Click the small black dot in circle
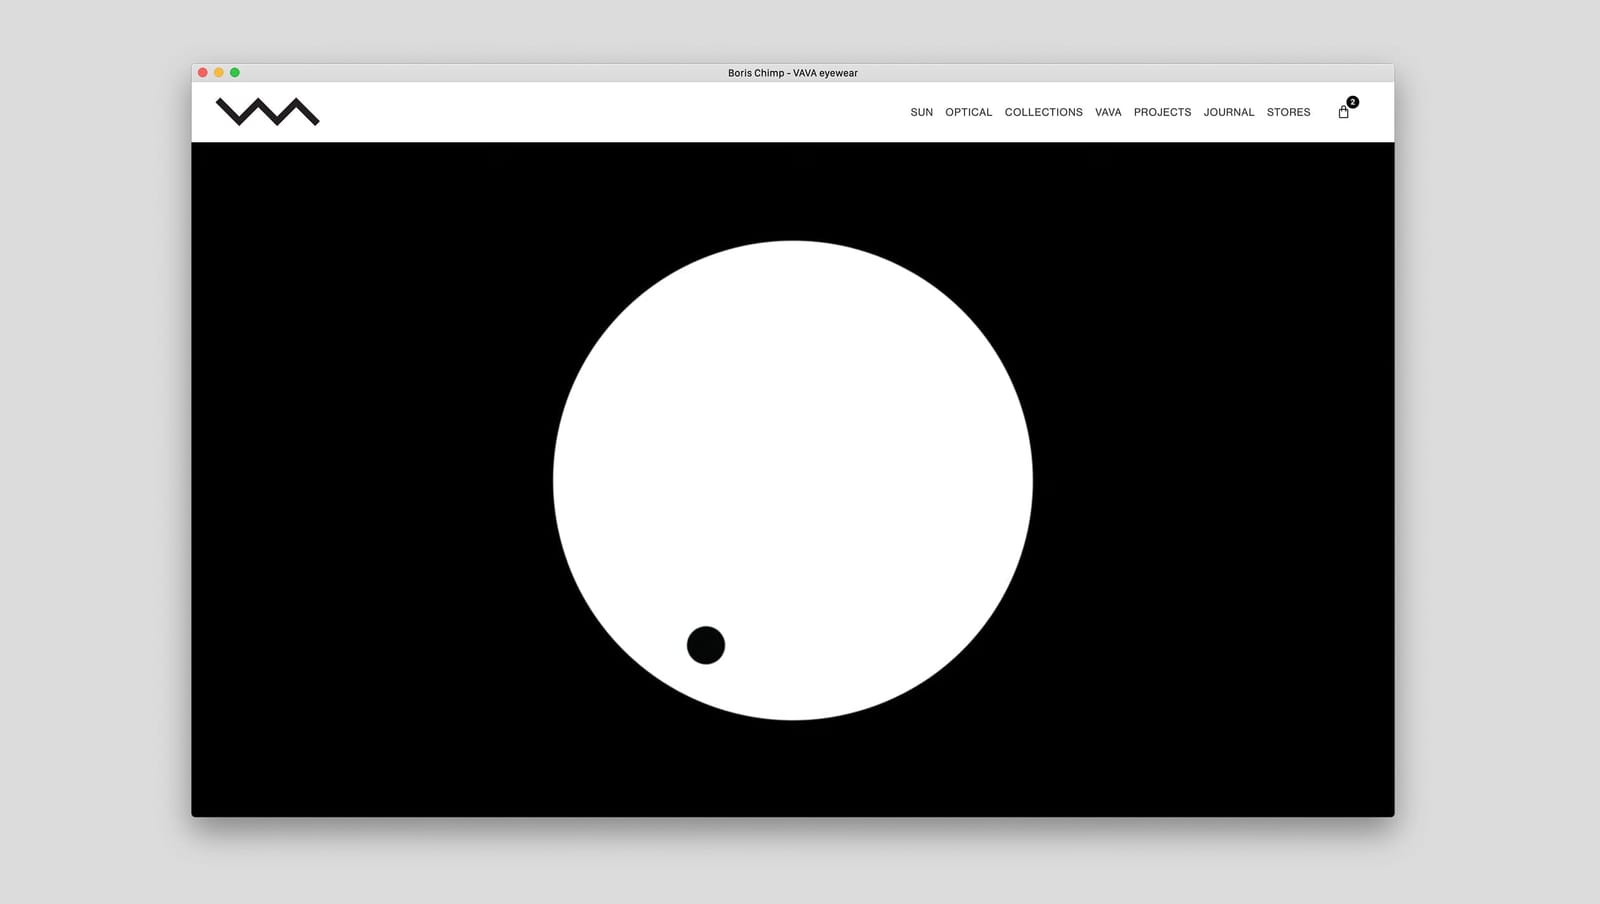1600x904 pixels. point(706,645)
